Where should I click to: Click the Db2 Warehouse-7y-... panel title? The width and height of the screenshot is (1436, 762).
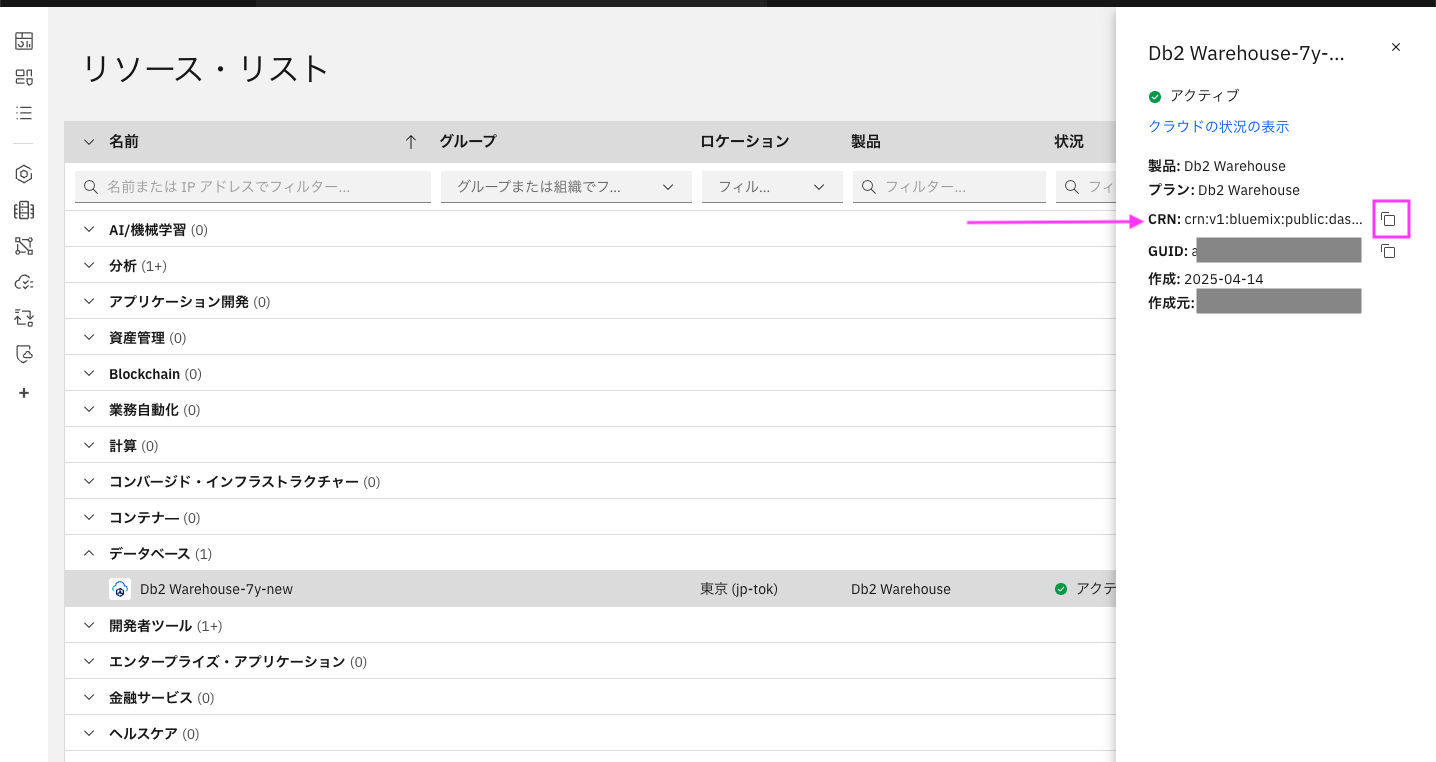tap(1246, 54)
